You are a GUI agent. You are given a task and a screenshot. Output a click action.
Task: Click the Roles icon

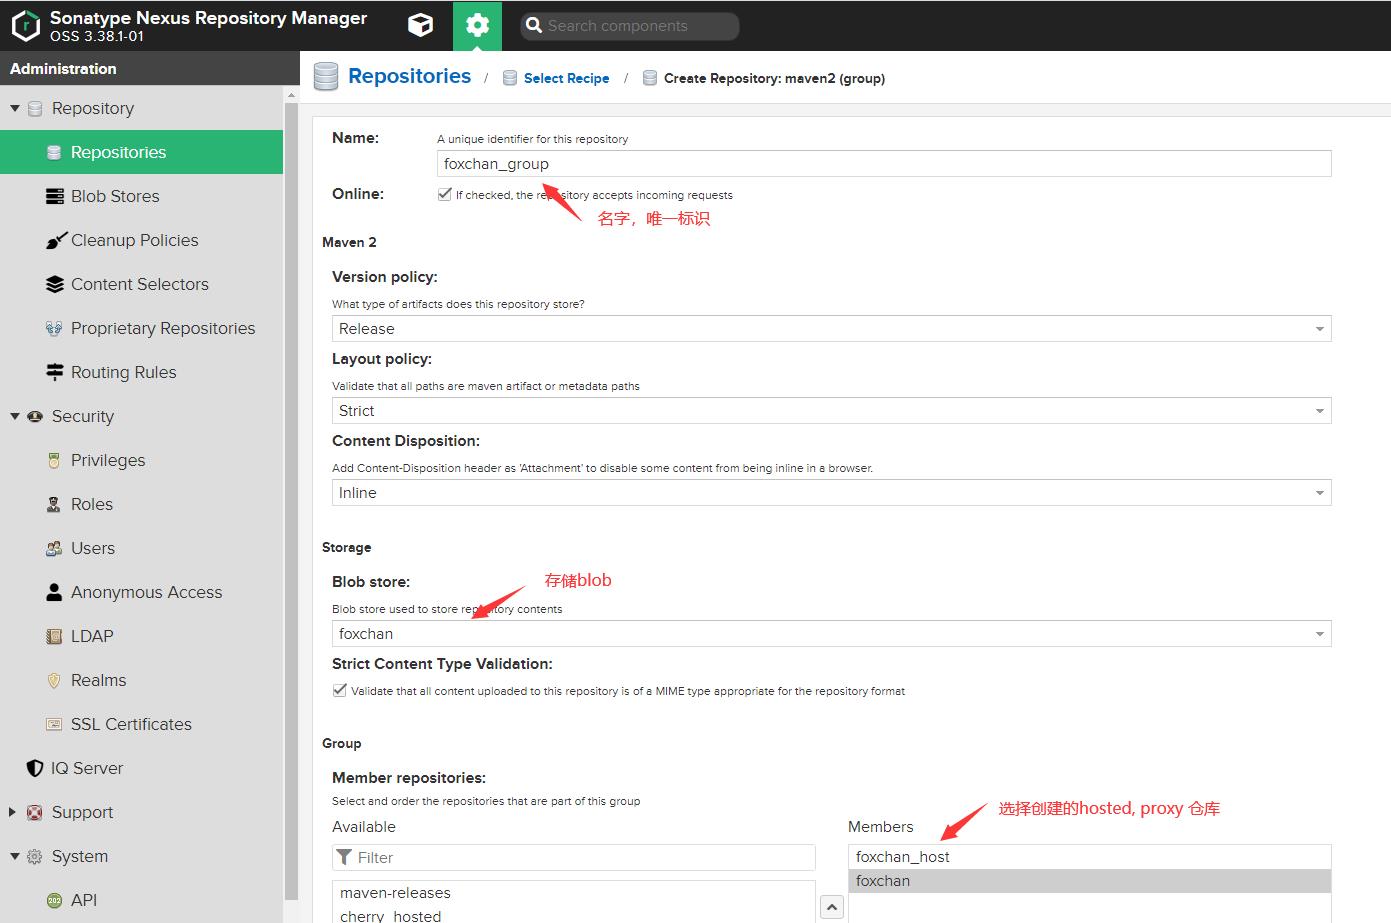tap(54, 504)
